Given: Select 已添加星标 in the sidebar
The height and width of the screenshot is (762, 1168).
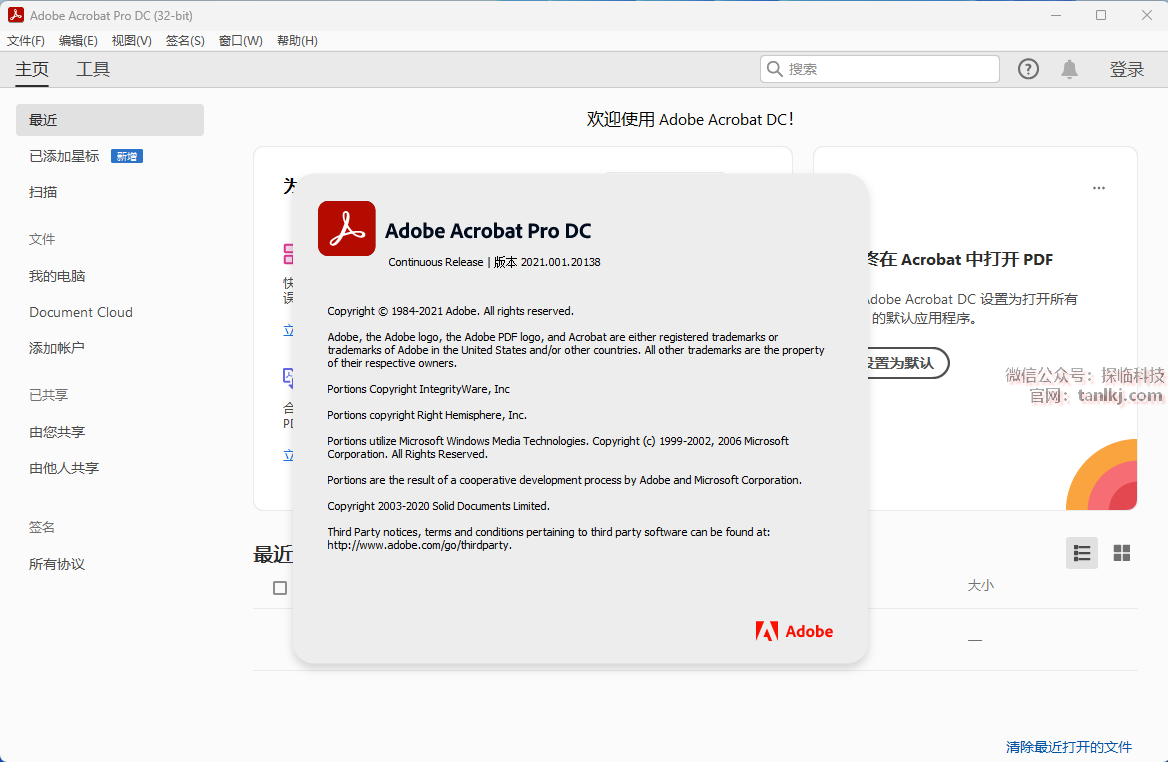Looking at the screenshot, I should 64,156.
